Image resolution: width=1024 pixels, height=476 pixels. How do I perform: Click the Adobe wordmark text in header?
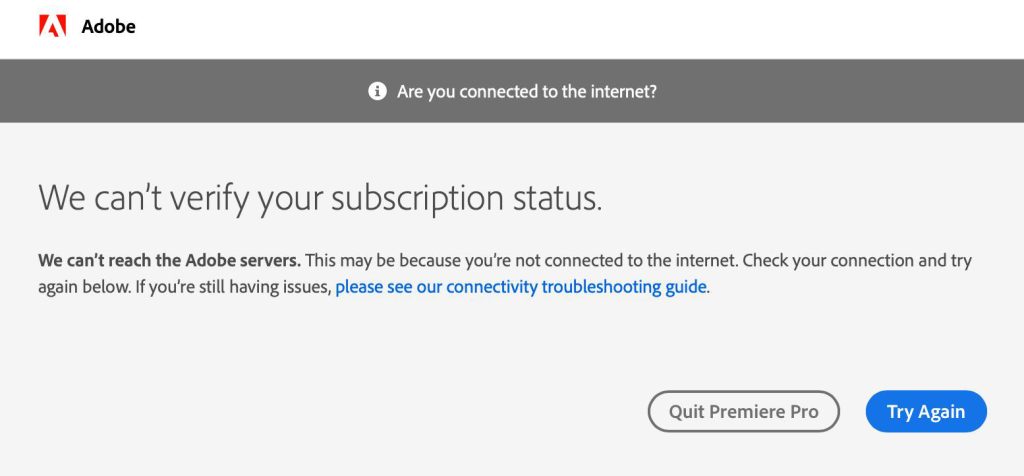108,27
